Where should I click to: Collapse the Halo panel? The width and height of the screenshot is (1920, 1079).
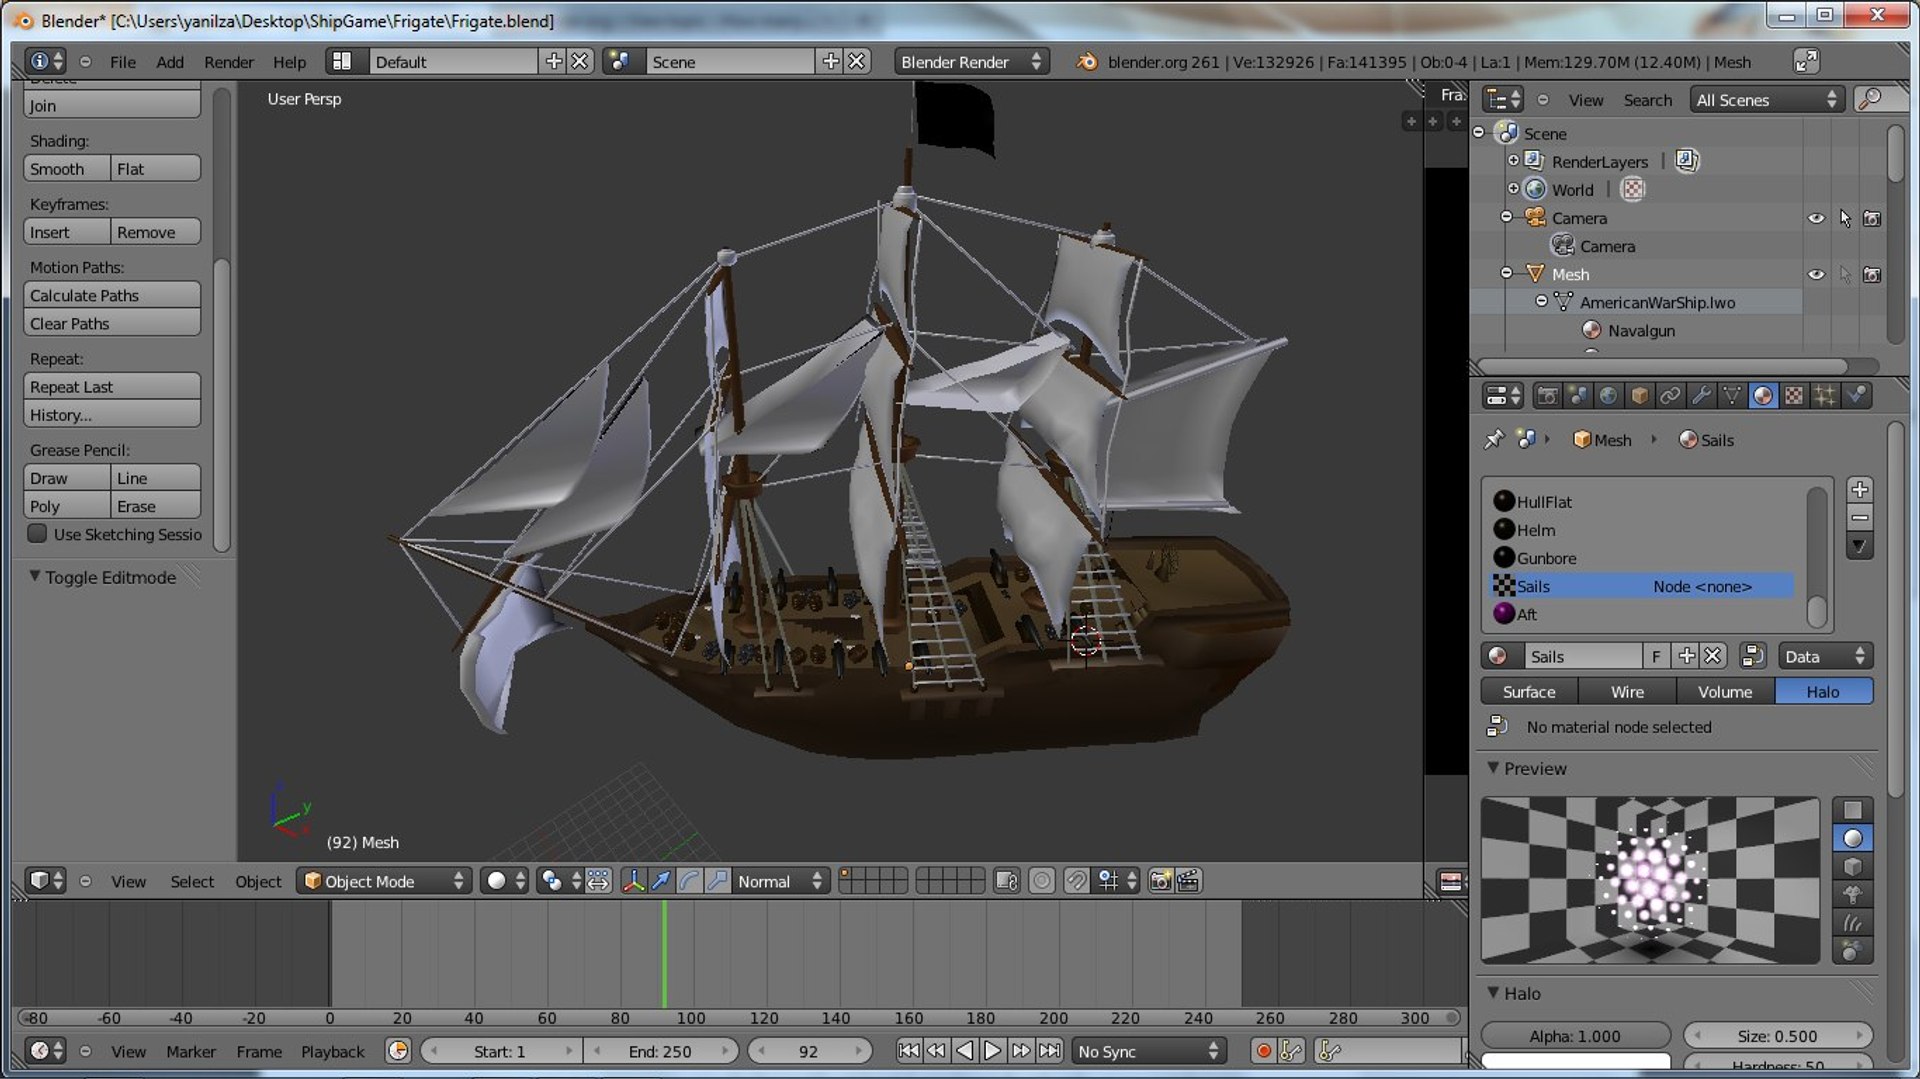tap(1494, 993)
